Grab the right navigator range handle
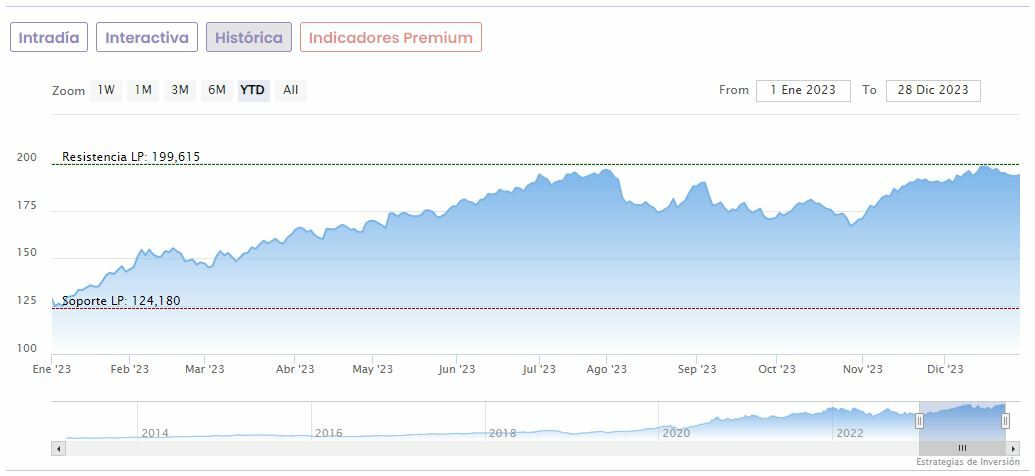Screen dimensions: 1035x476 click(1005, 422)
